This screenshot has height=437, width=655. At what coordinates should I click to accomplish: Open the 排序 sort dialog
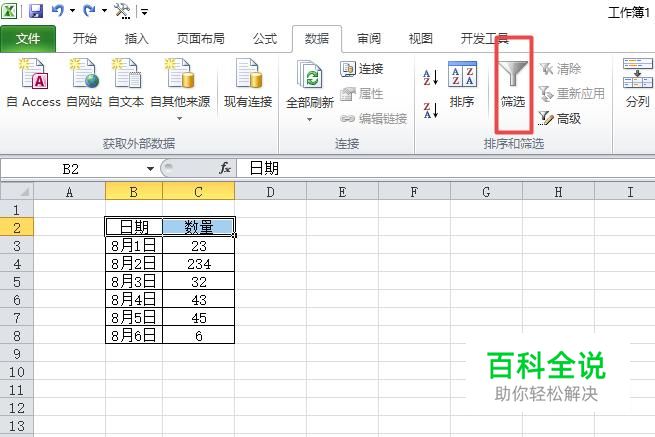(462, 84)
